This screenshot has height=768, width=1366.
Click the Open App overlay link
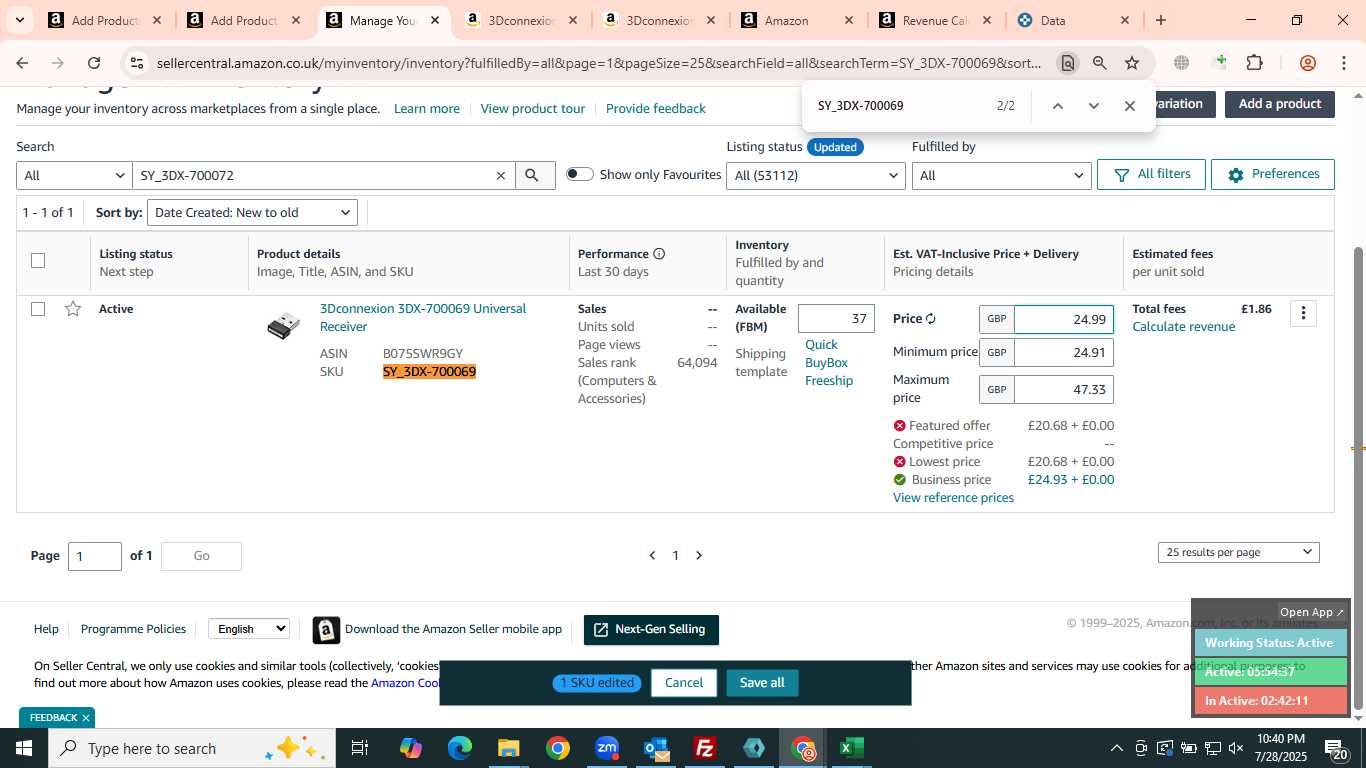(1312, 612)
